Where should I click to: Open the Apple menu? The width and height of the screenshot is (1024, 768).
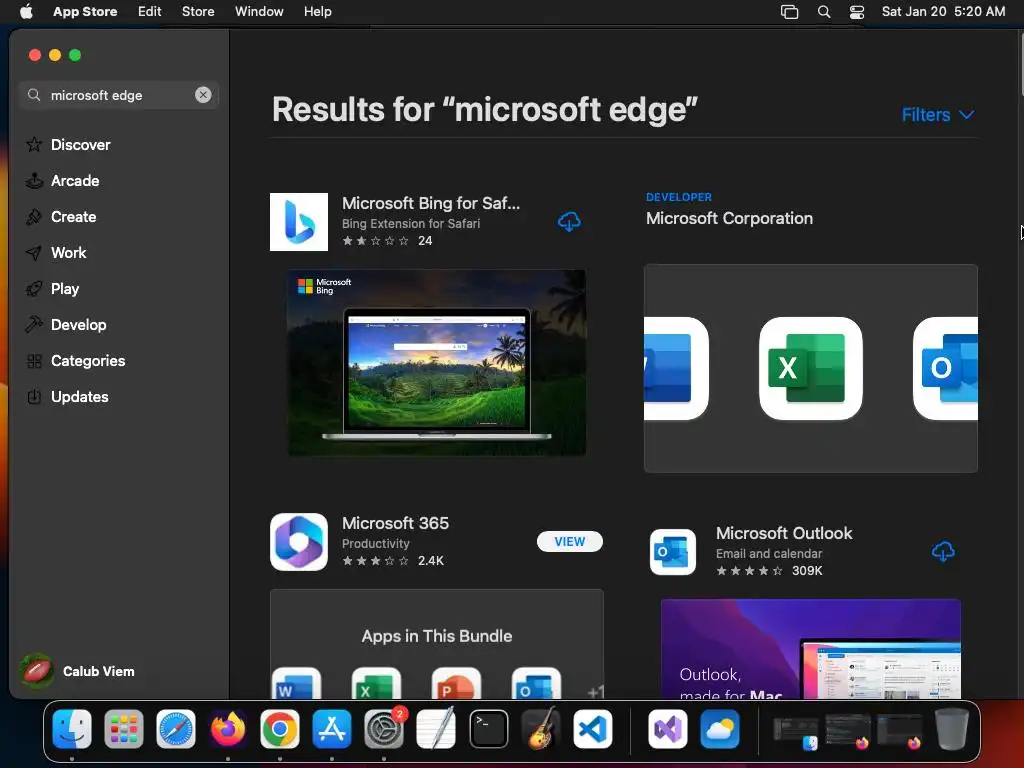pos(26,11)
